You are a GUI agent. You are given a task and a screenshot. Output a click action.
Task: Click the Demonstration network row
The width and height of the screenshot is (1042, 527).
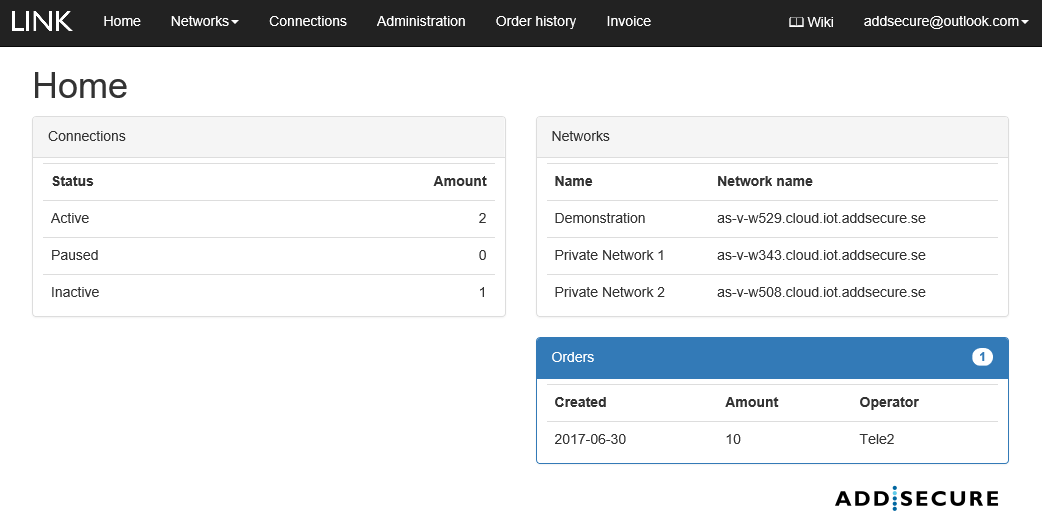600,218
